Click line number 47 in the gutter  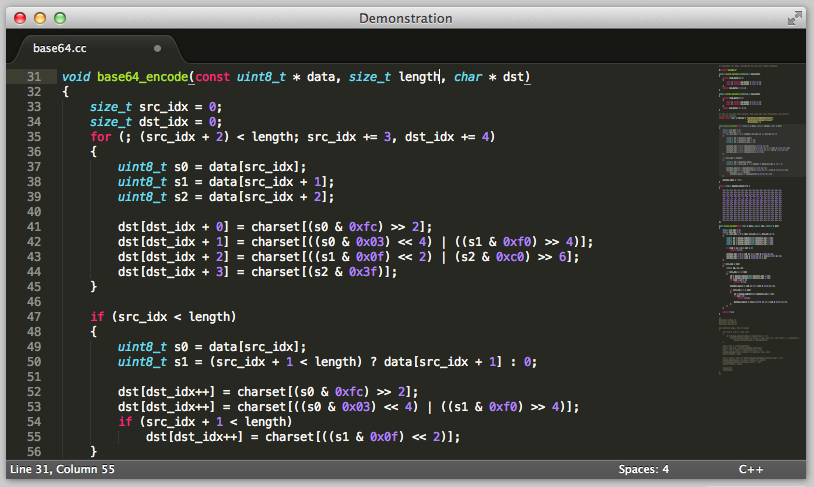[34, 317]
